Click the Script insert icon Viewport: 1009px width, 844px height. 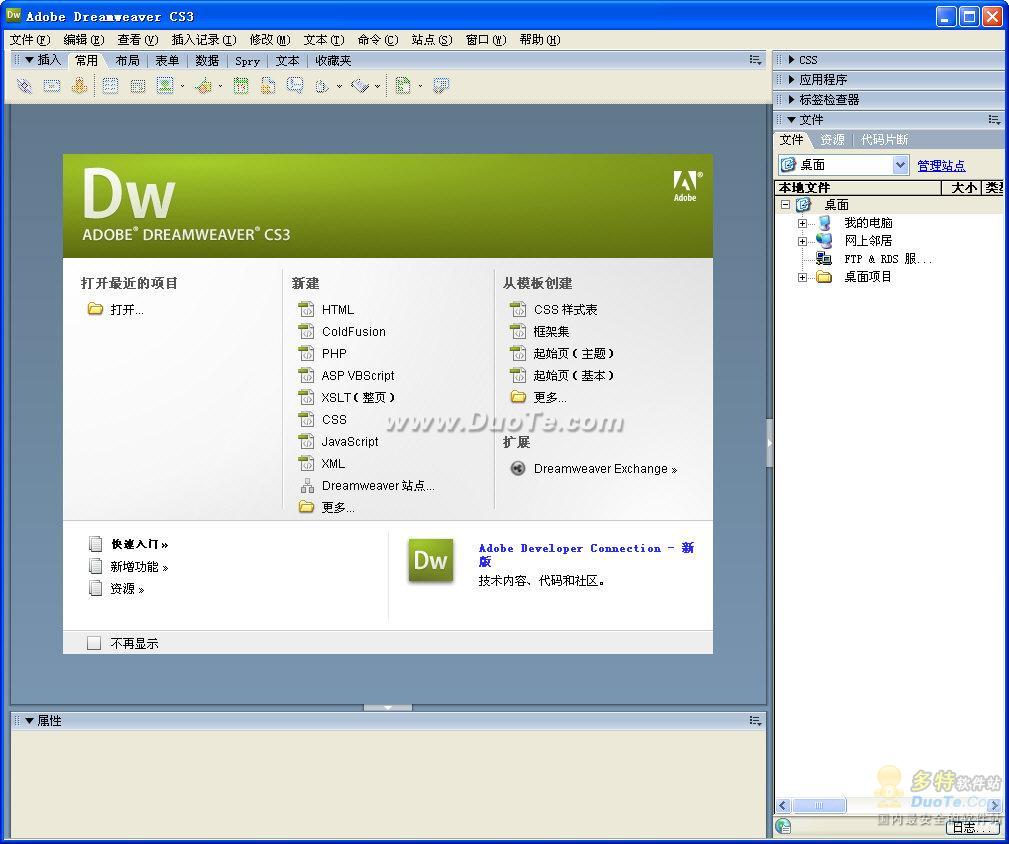point(360,86)
